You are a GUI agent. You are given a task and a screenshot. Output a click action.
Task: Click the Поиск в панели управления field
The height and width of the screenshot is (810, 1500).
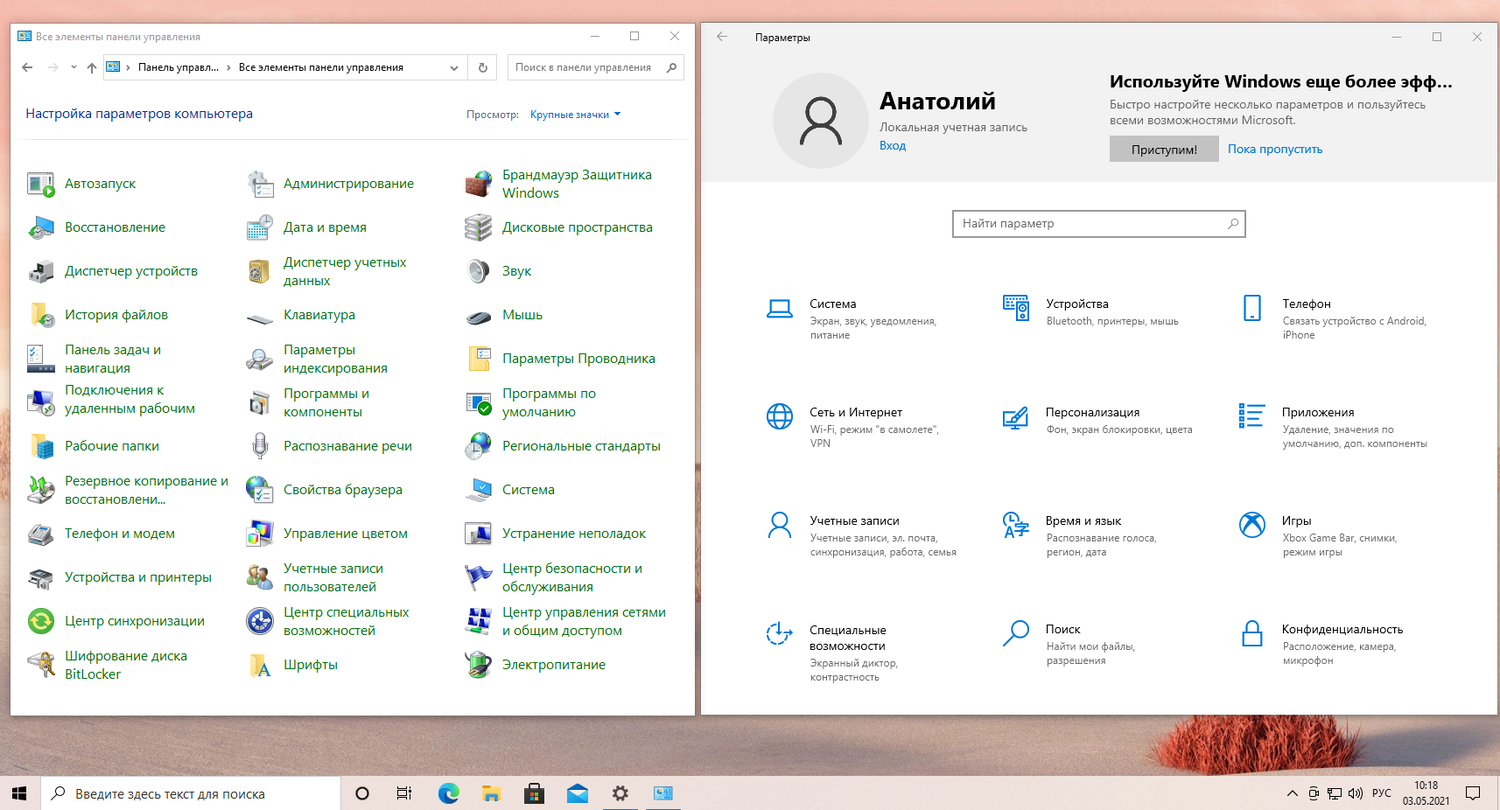(596, 68)
